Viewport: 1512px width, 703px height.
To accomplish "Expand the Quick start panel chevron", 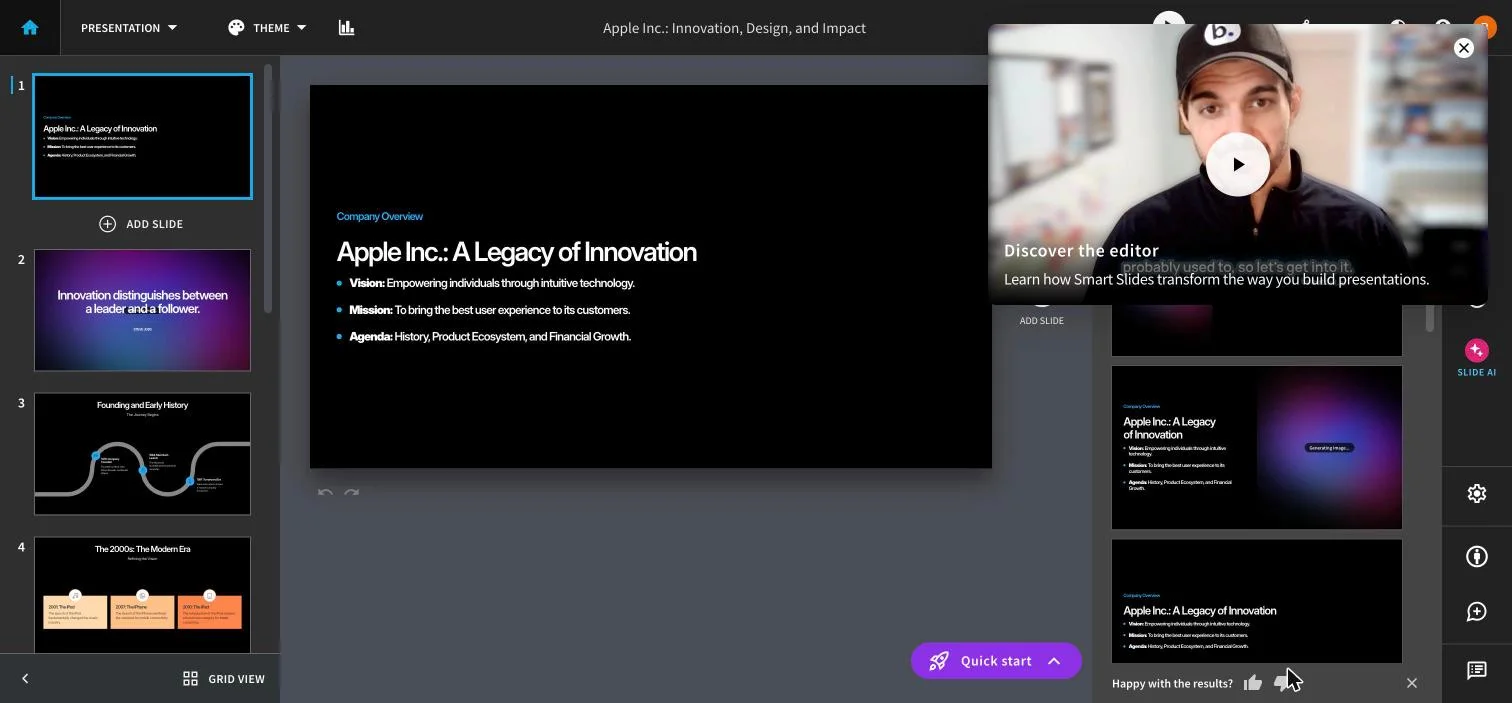I will (1053, 661).
